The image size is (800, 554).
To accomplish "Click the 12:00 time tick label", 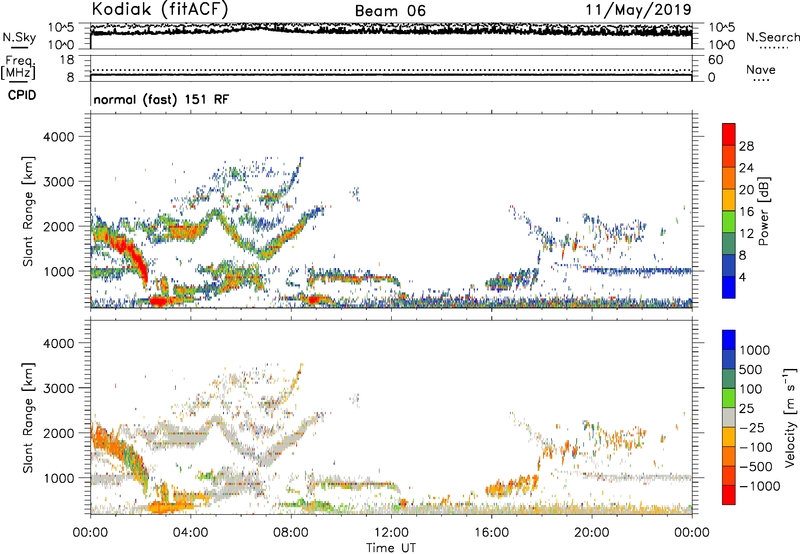I will [x=391, y=532].
